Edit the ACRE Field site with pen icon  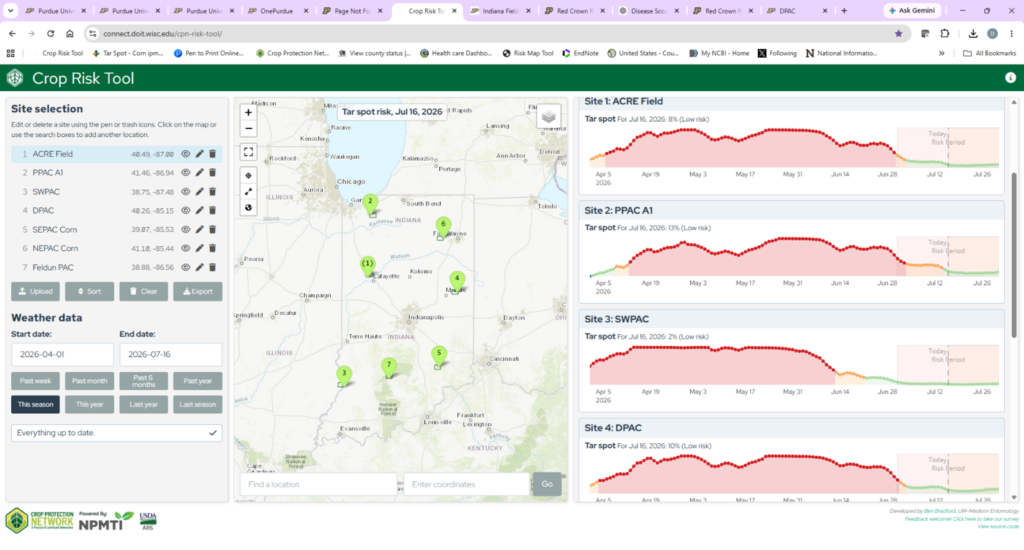[199, 154]
